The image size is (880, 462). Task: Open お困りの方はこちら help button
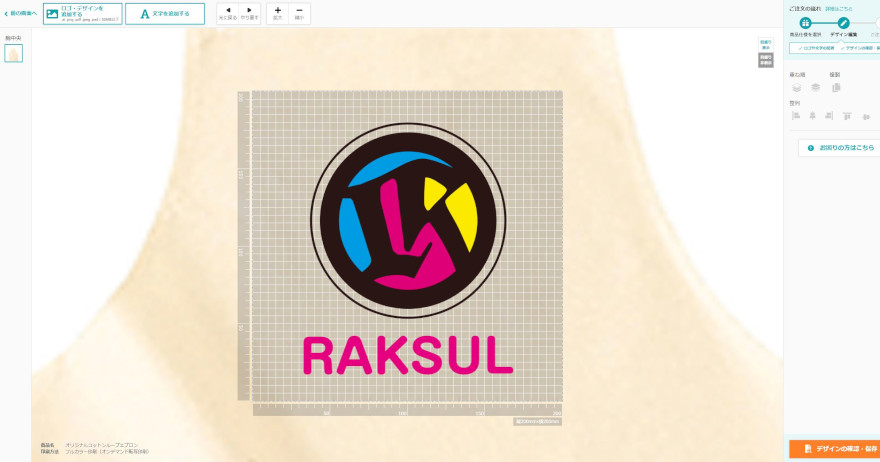pyautogui.click(x=840, y=148)
